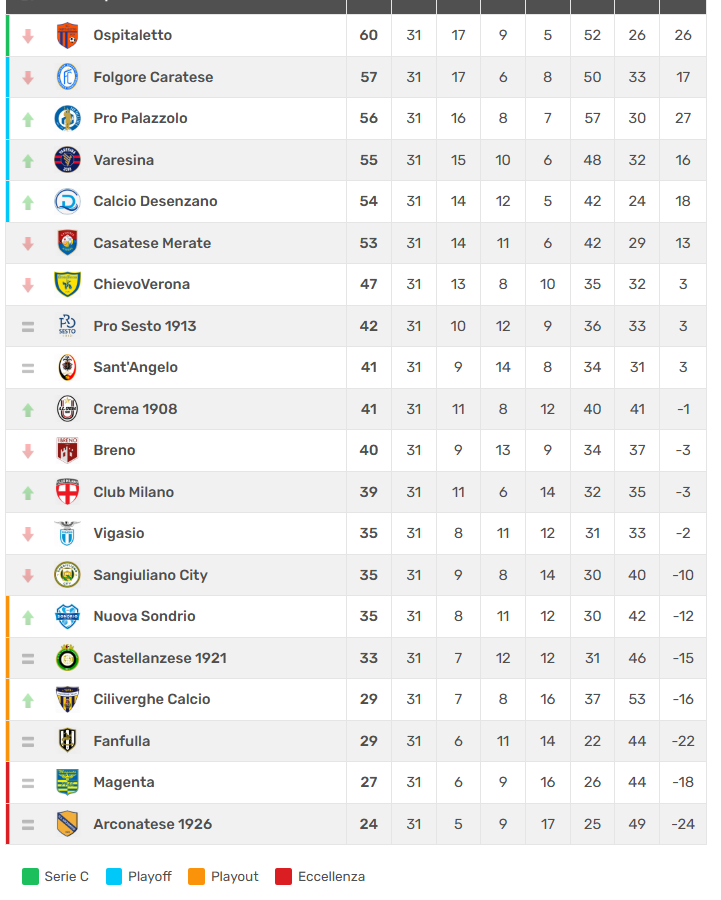Click the Club Milano red cross crest
The width and height of the screenshot is (721, 900).
67,492
